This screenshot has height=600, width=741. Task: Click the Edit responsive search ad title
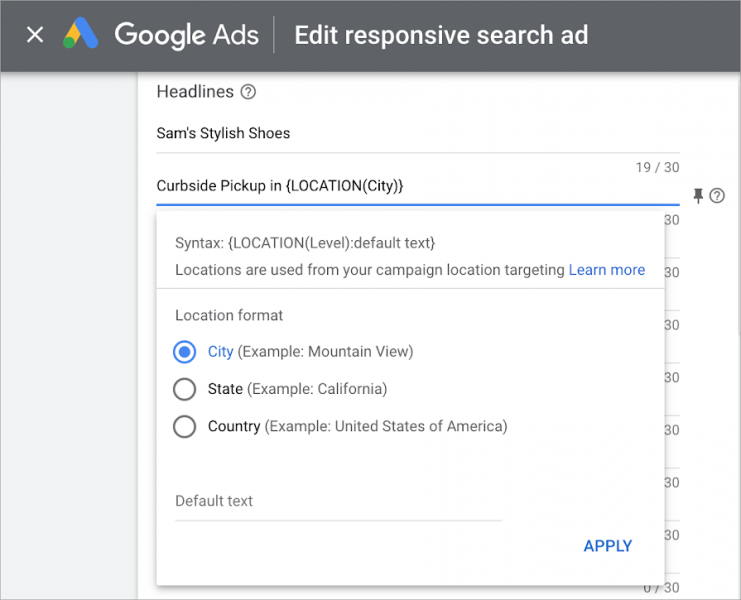pos(441,36)
